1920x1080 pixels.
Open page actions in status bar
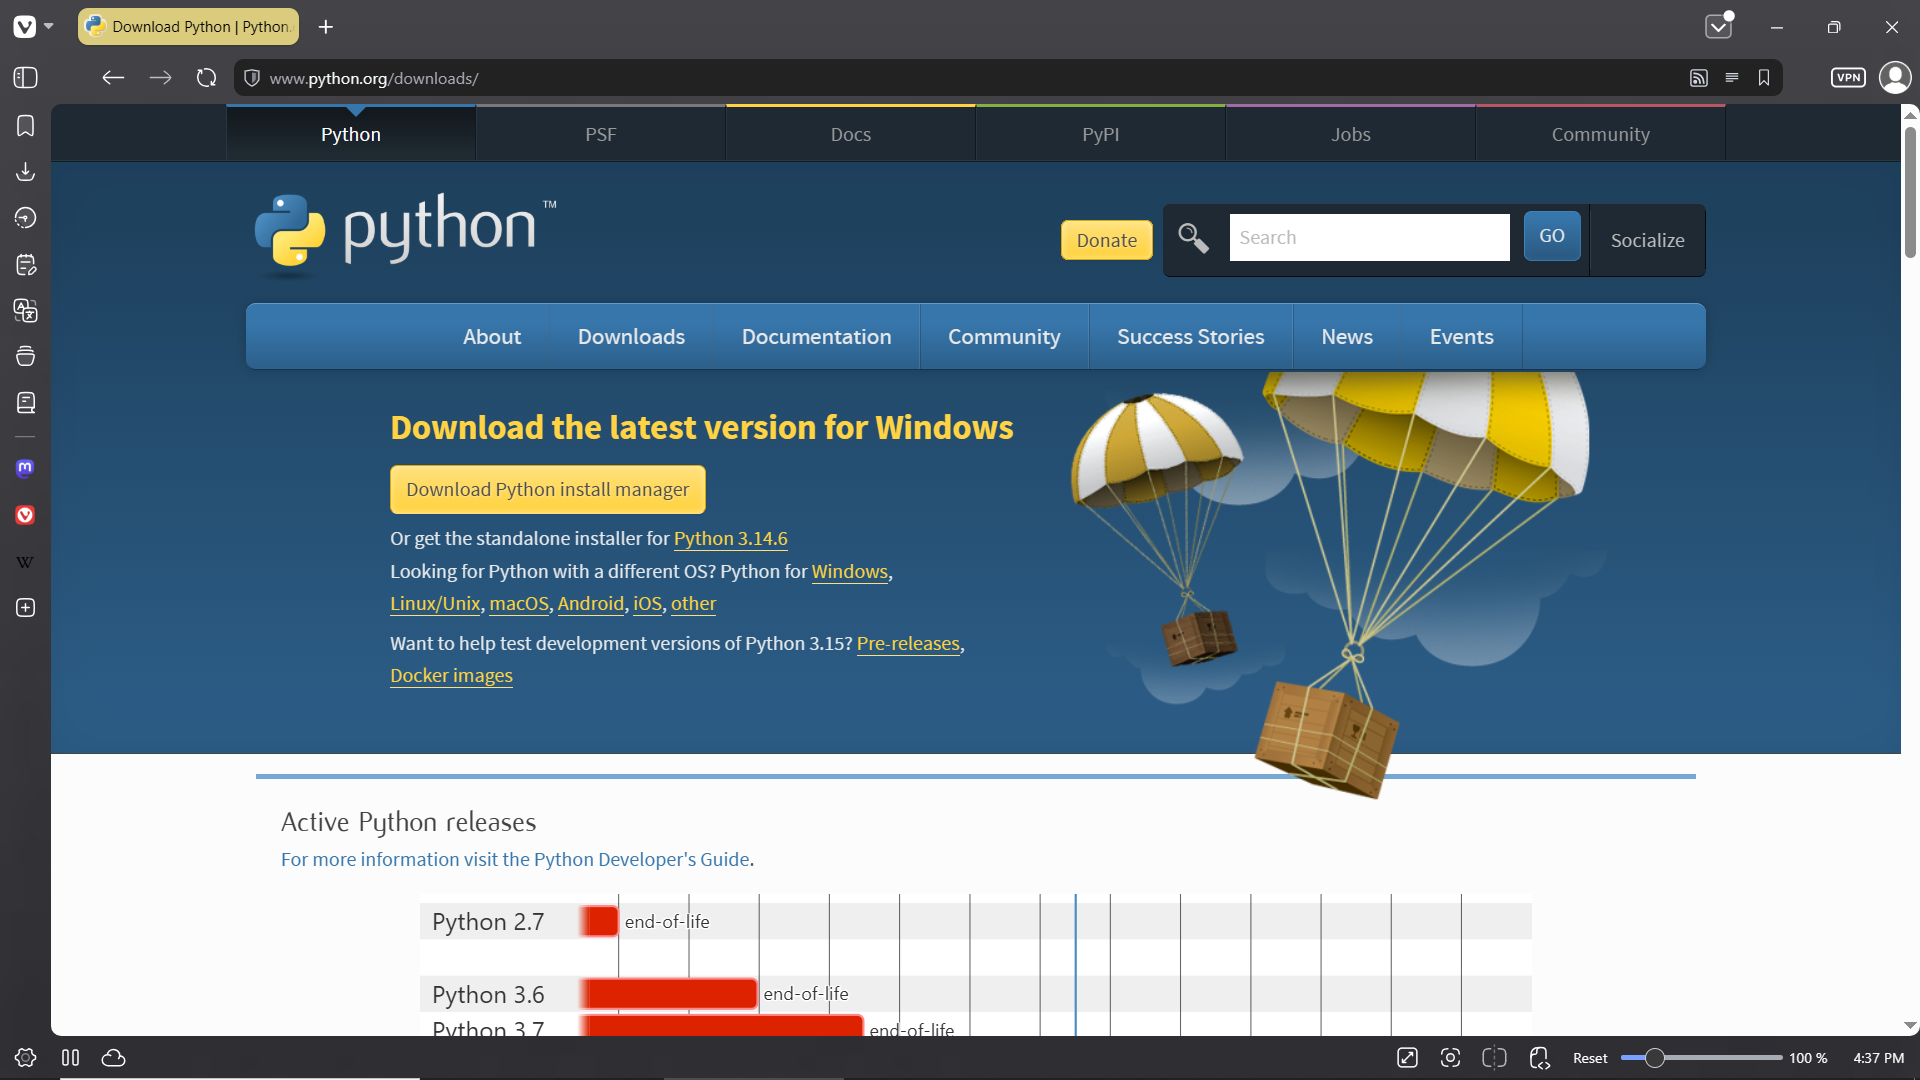click(x=1539, y=1058)
